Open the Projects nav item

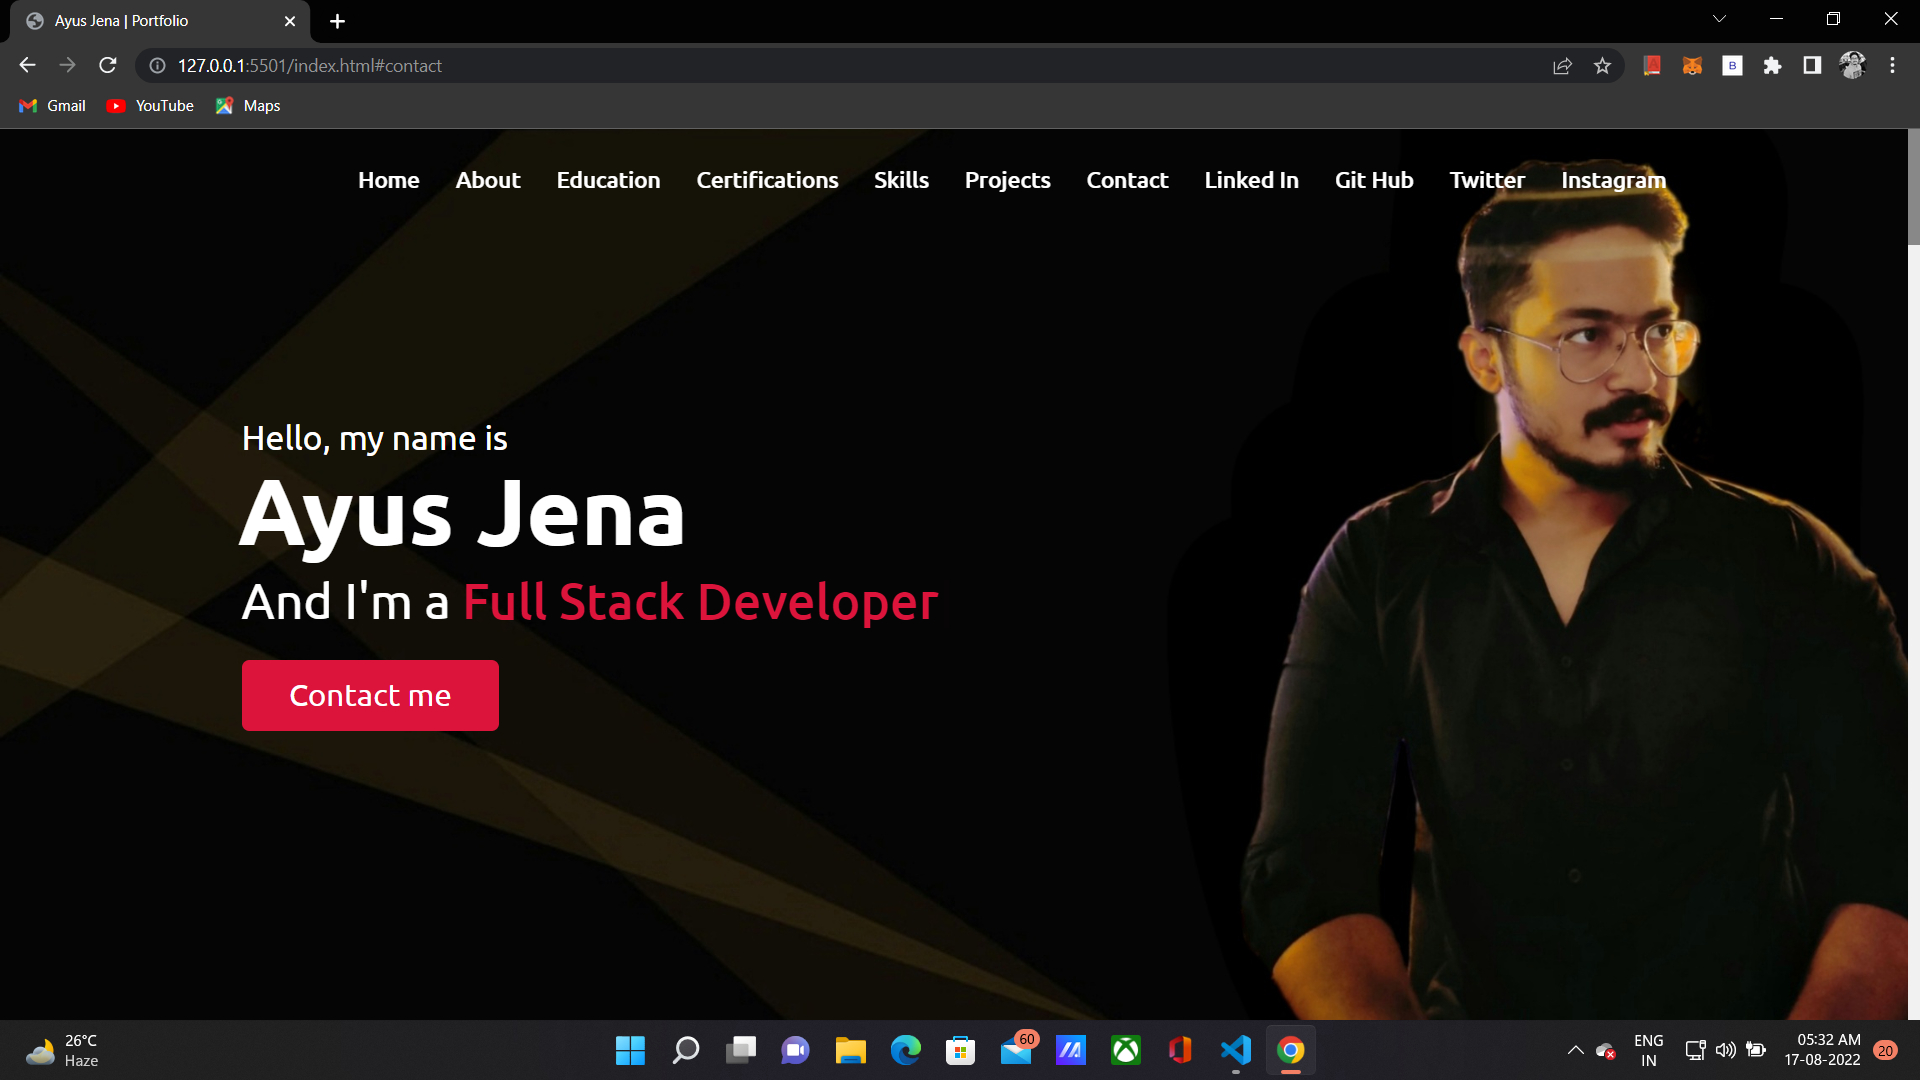[1007, 180]
